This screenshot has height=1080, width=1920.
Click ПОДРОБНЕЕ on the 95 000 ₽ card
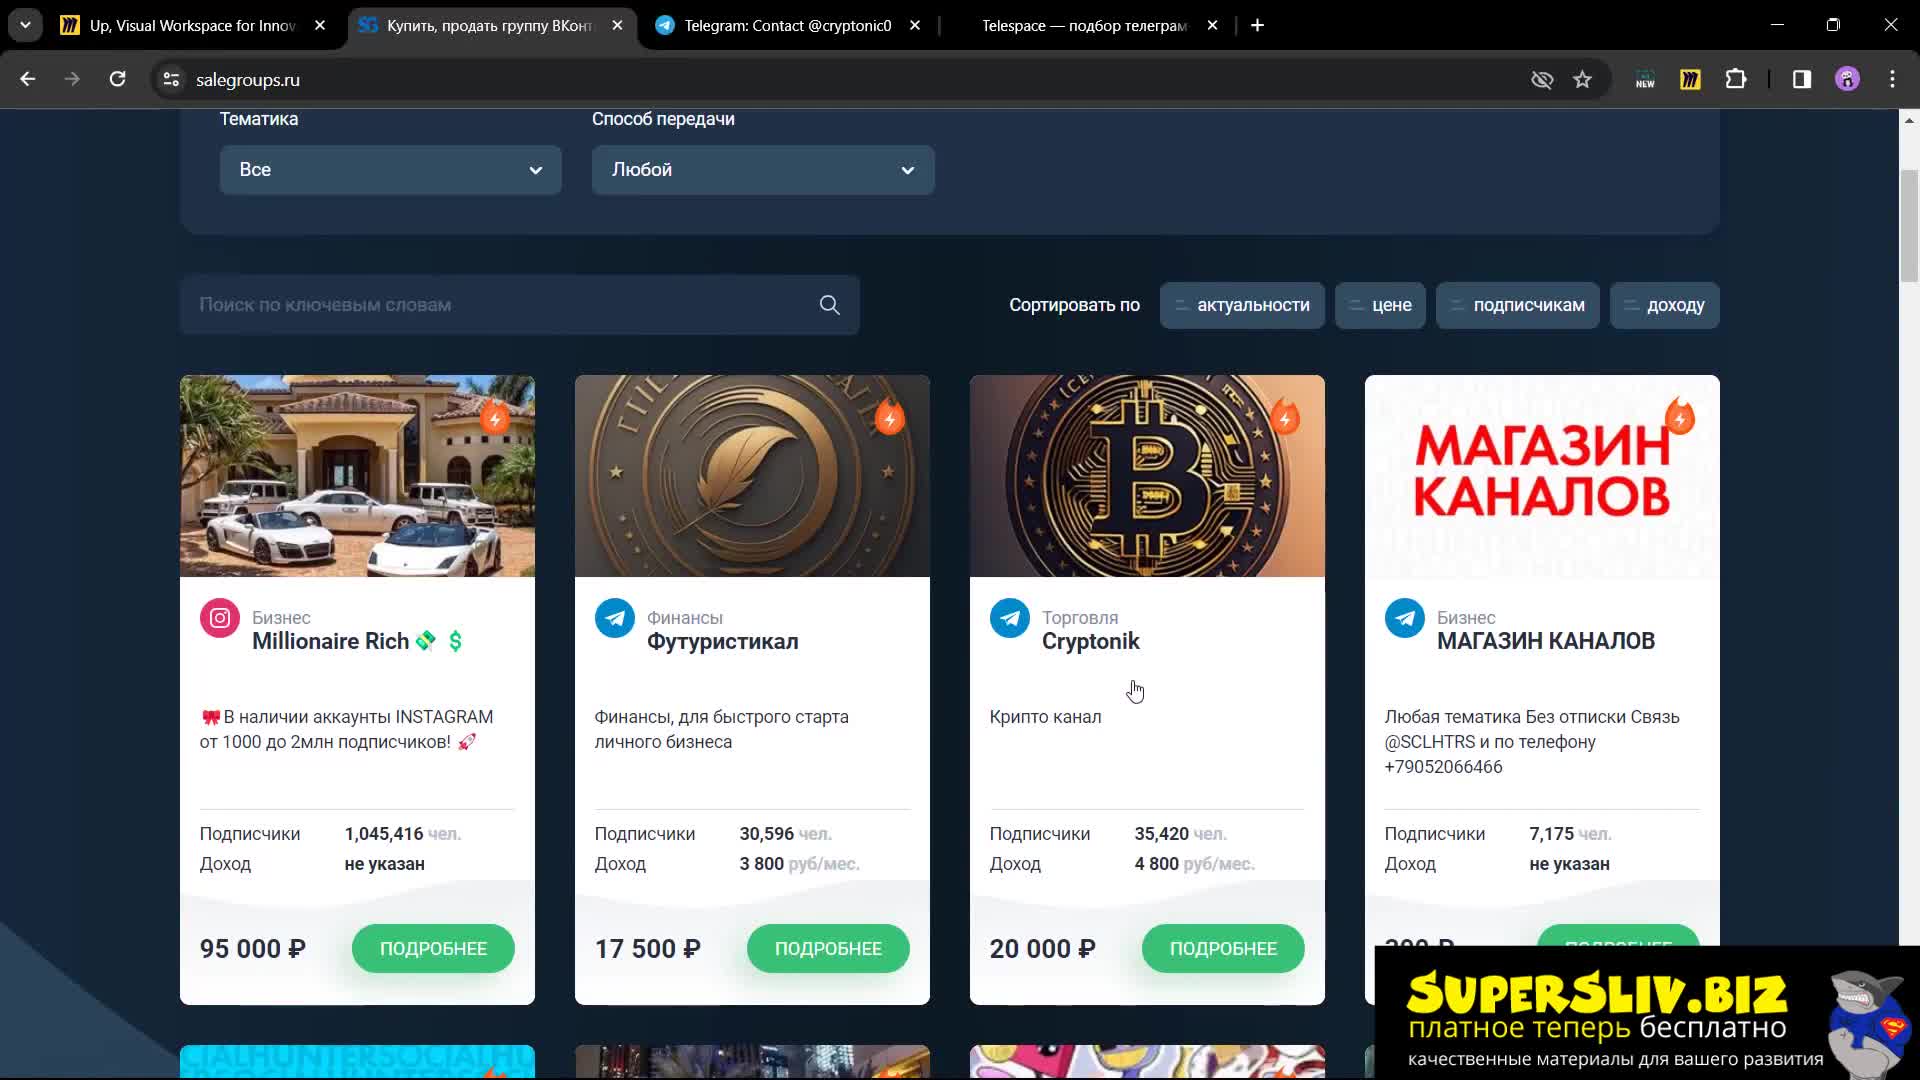tap(433, 948)
